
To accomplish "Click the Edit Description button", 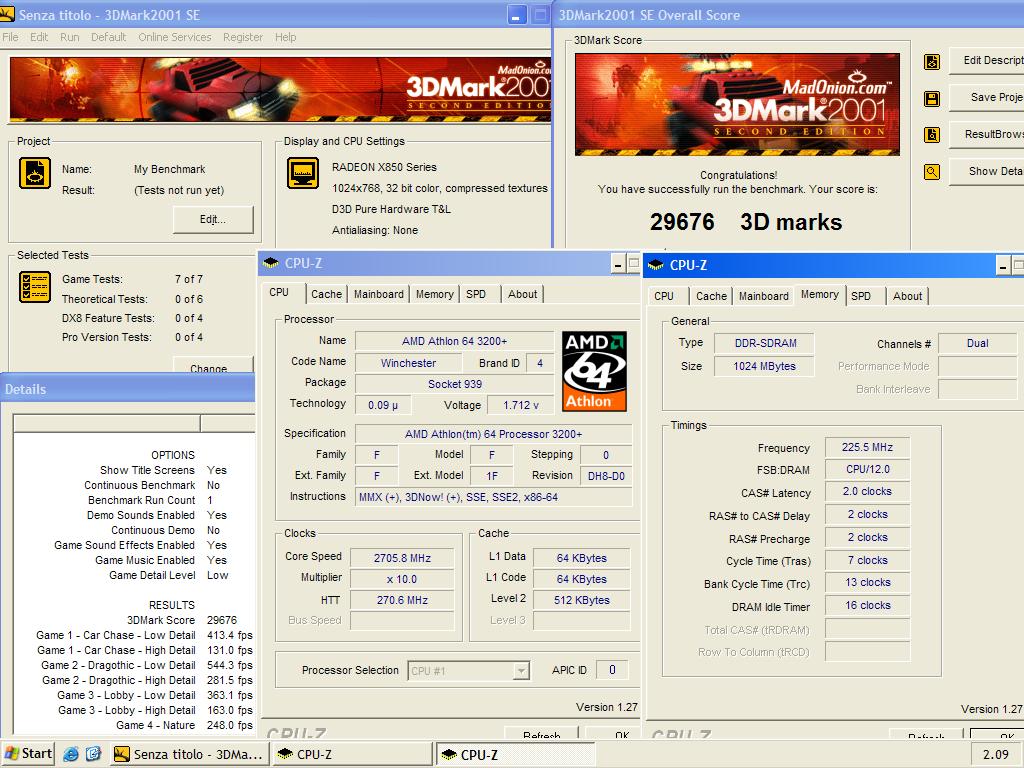I will coord(986,60).
